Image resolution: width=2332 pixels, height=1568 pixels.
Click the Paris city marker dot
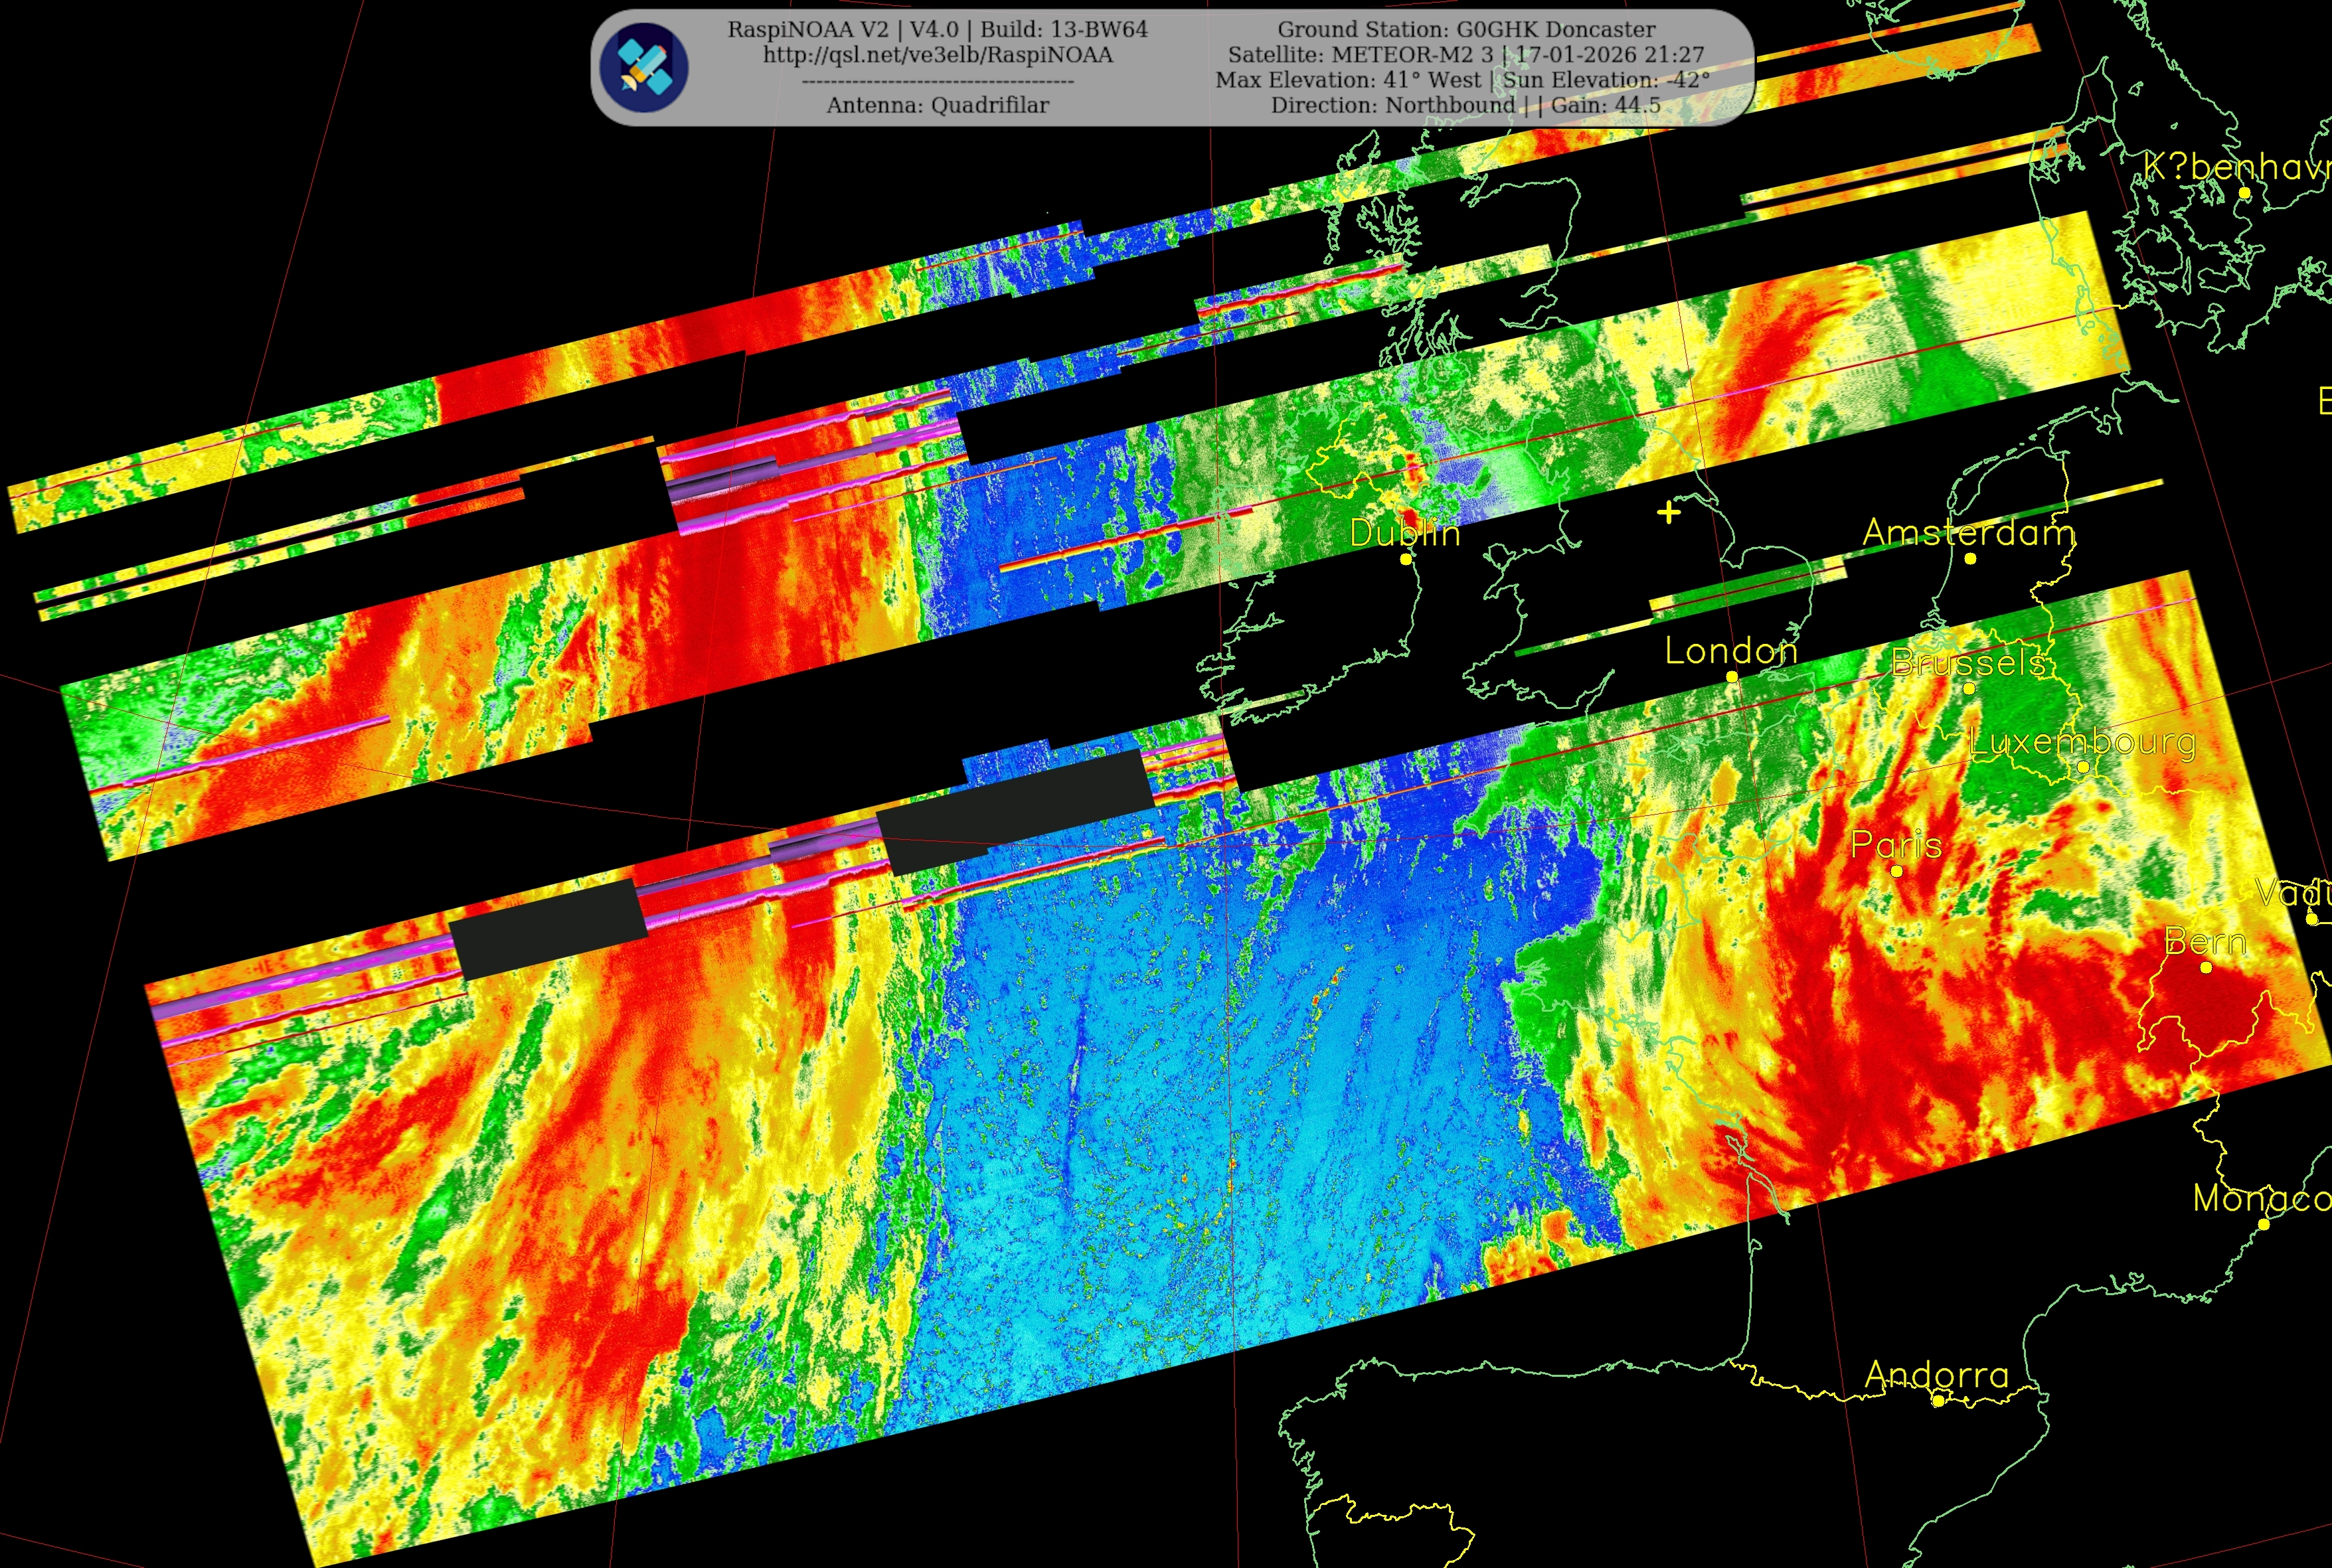coord(1896,871)
